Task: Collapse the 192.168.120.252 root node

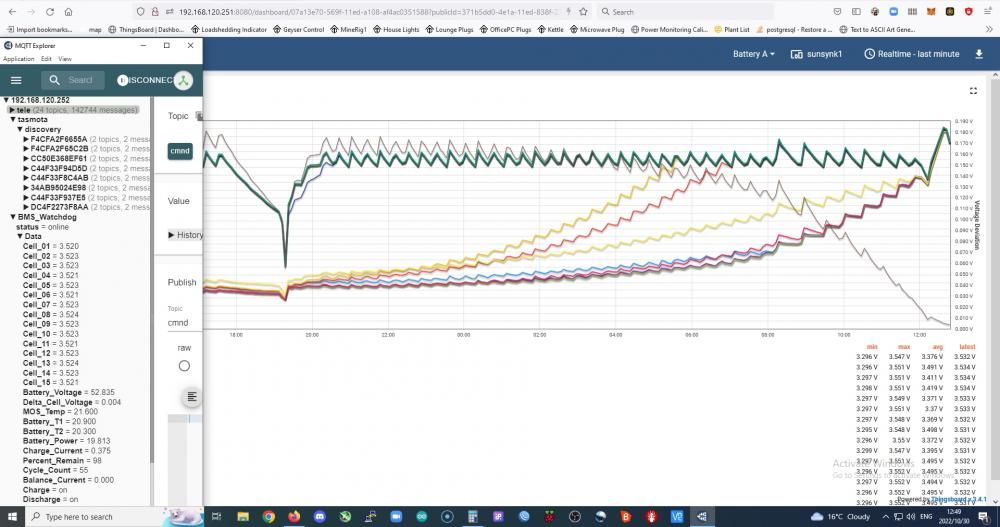Action: [x=6, y=100]
